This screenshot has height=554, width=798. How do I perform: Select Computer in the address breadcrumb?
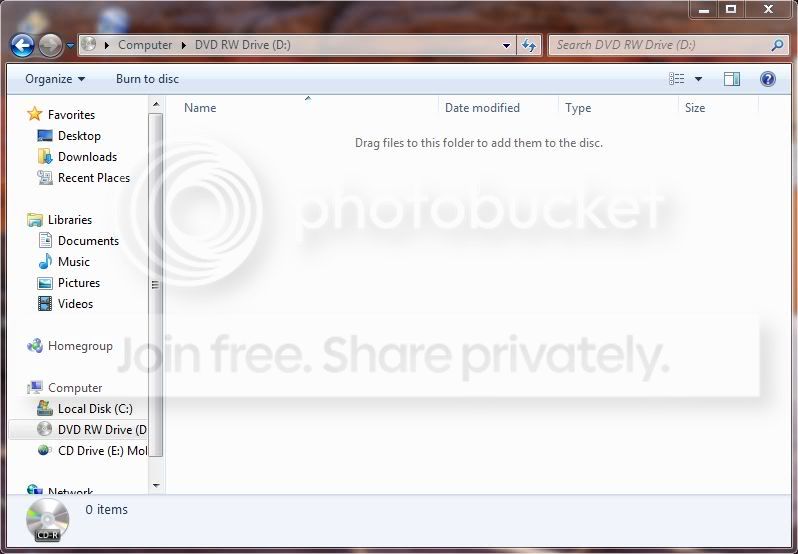tap(145, 45)
